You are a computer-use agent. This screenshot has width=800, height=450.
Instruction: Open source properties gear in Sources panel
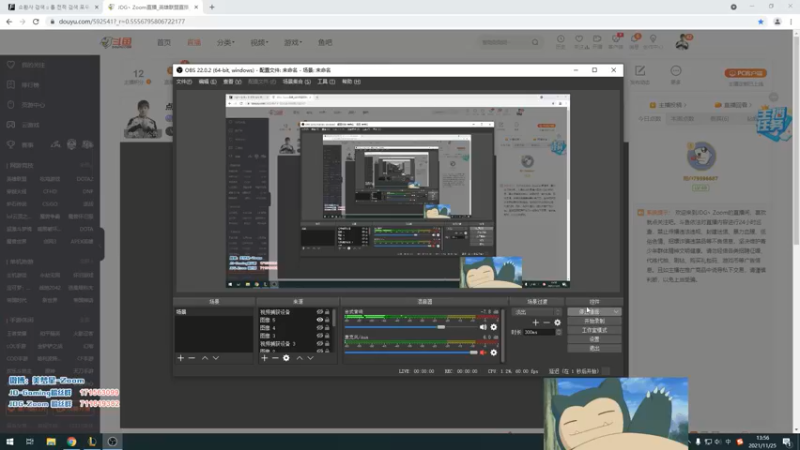pos(286,358)
